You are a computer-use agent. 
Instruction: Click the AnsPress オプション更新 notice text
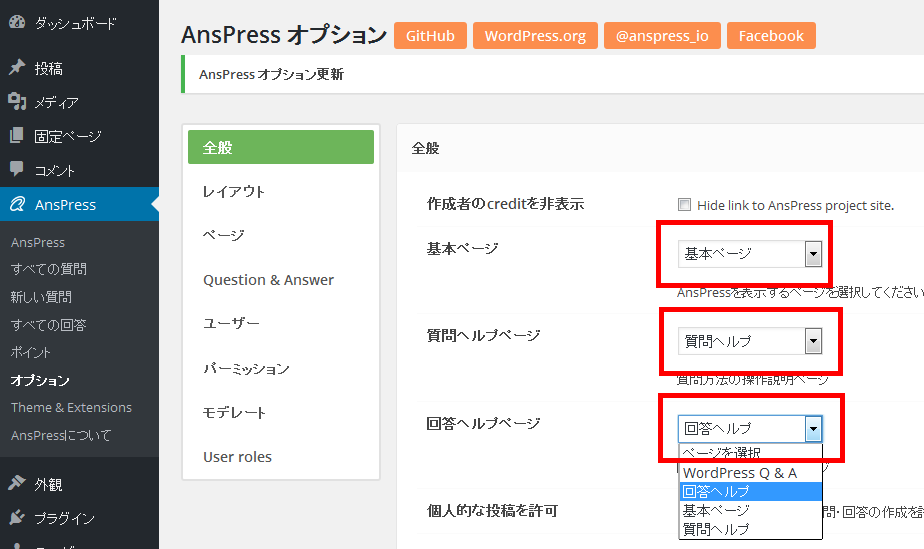271,74
